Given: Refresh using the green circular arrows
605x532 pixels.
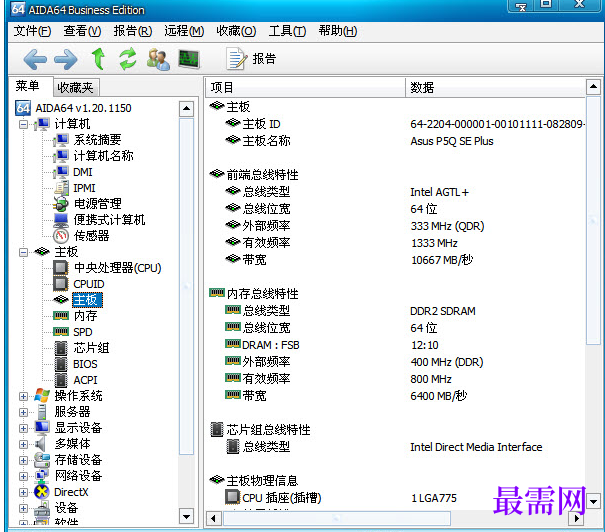Looking at the screenshot, I should point(128,59).
